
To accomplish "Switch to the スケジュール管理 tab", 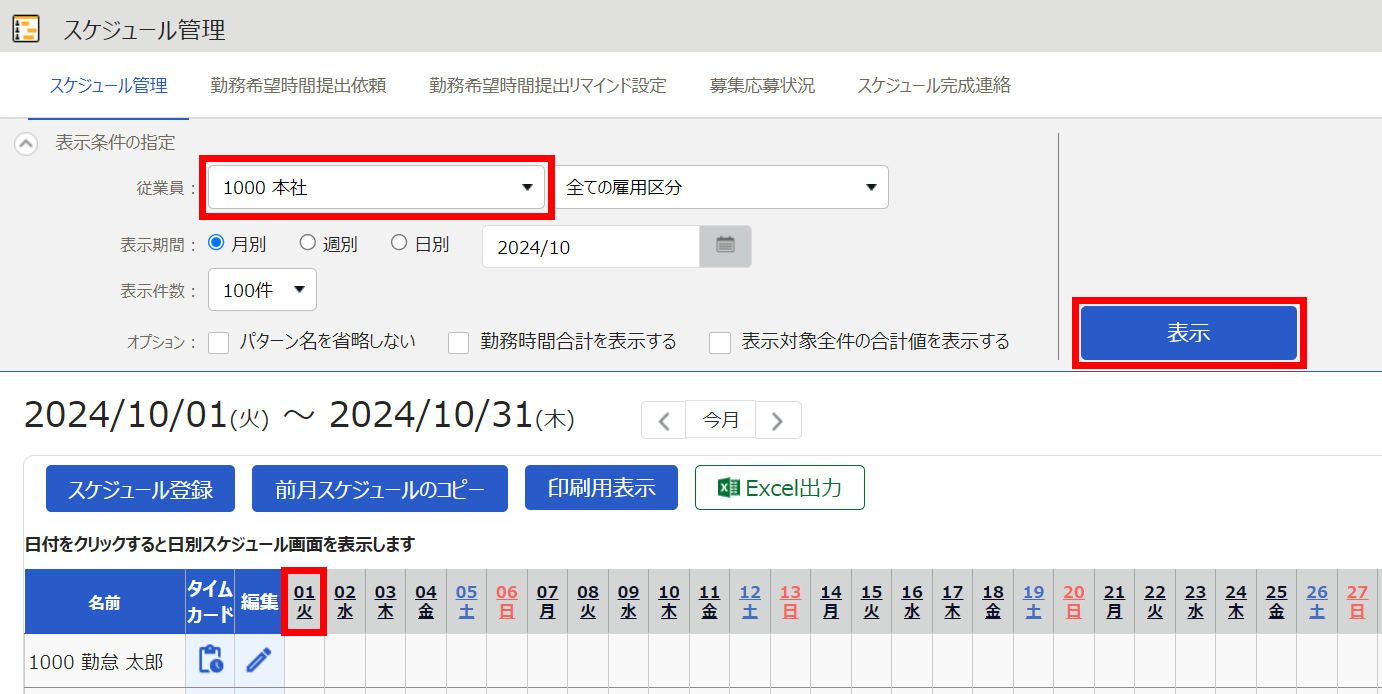I will point(109,86).
